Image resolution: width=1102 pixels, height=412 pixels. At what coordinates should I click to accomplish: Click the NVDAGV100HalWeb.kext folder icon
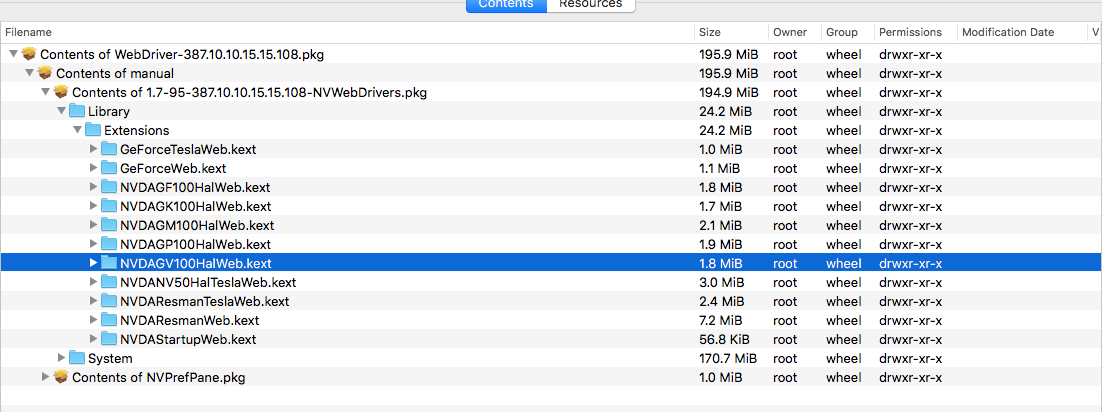click(109, 263)
